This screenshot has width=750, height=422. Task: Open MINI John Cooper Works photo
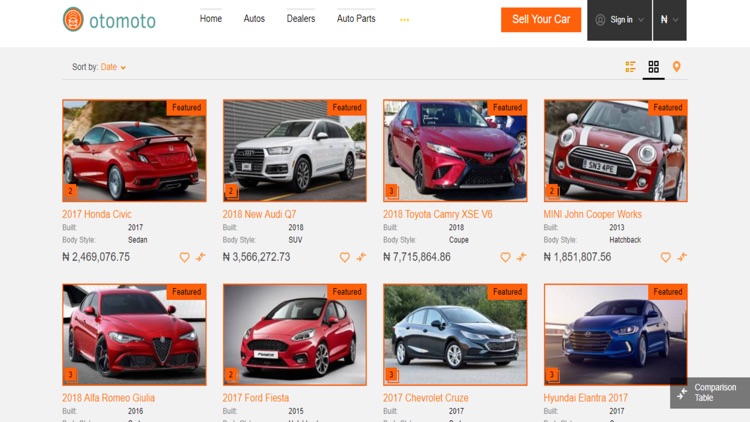tap(616, 150)
